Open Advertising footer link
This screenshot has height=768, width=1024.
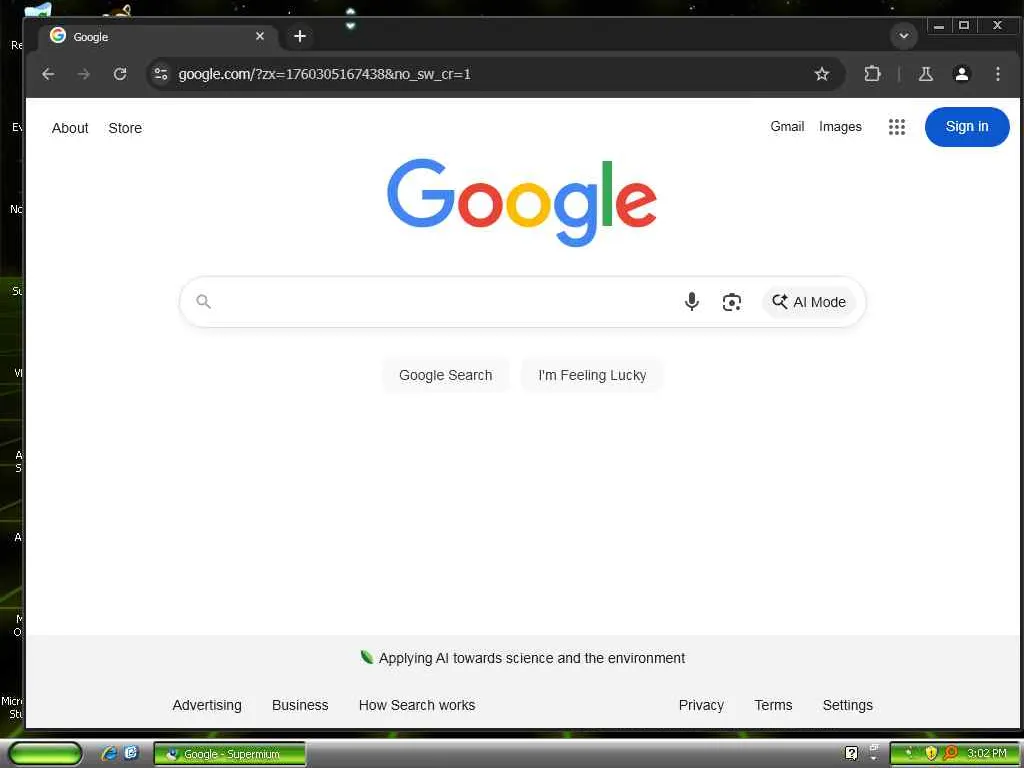[207, 705]
